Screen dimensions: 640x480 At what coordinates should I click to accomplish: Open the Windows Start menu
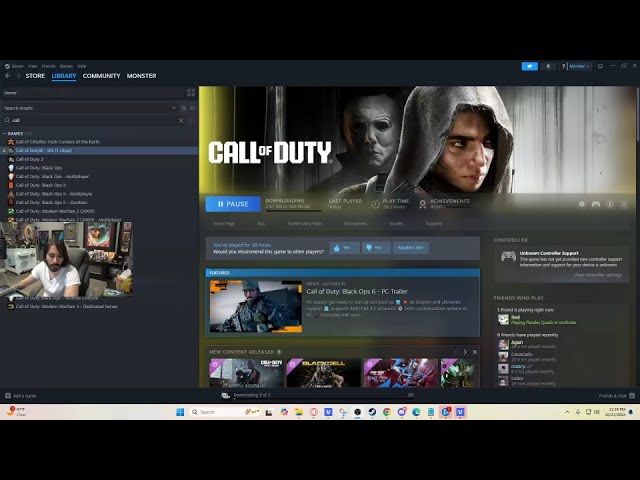[180, 412]
